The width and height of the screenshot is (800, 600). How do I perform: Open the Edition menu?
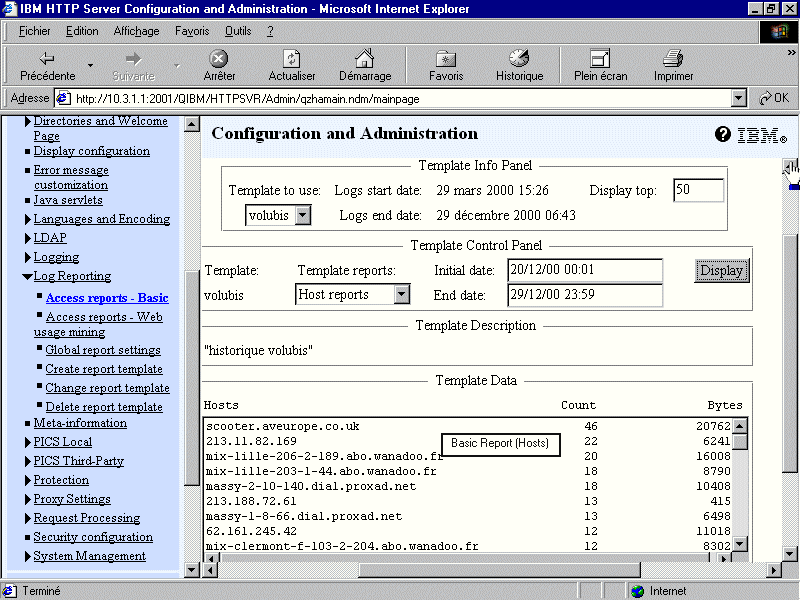[x=82, y=31]
